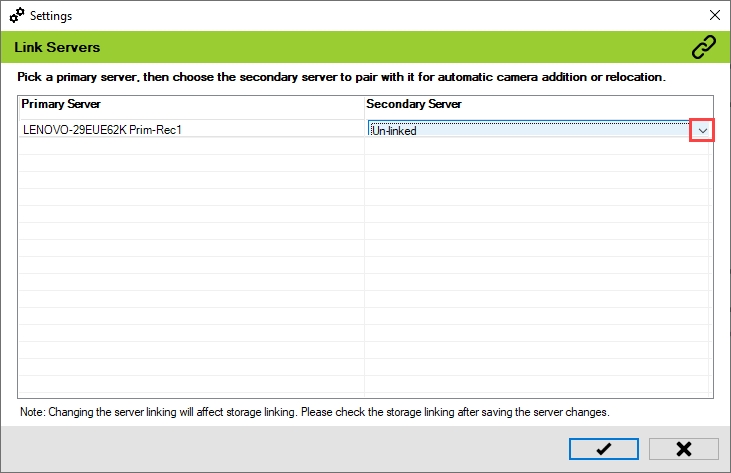
Task: Click the Settings title text in title bar
Action: 51,16
